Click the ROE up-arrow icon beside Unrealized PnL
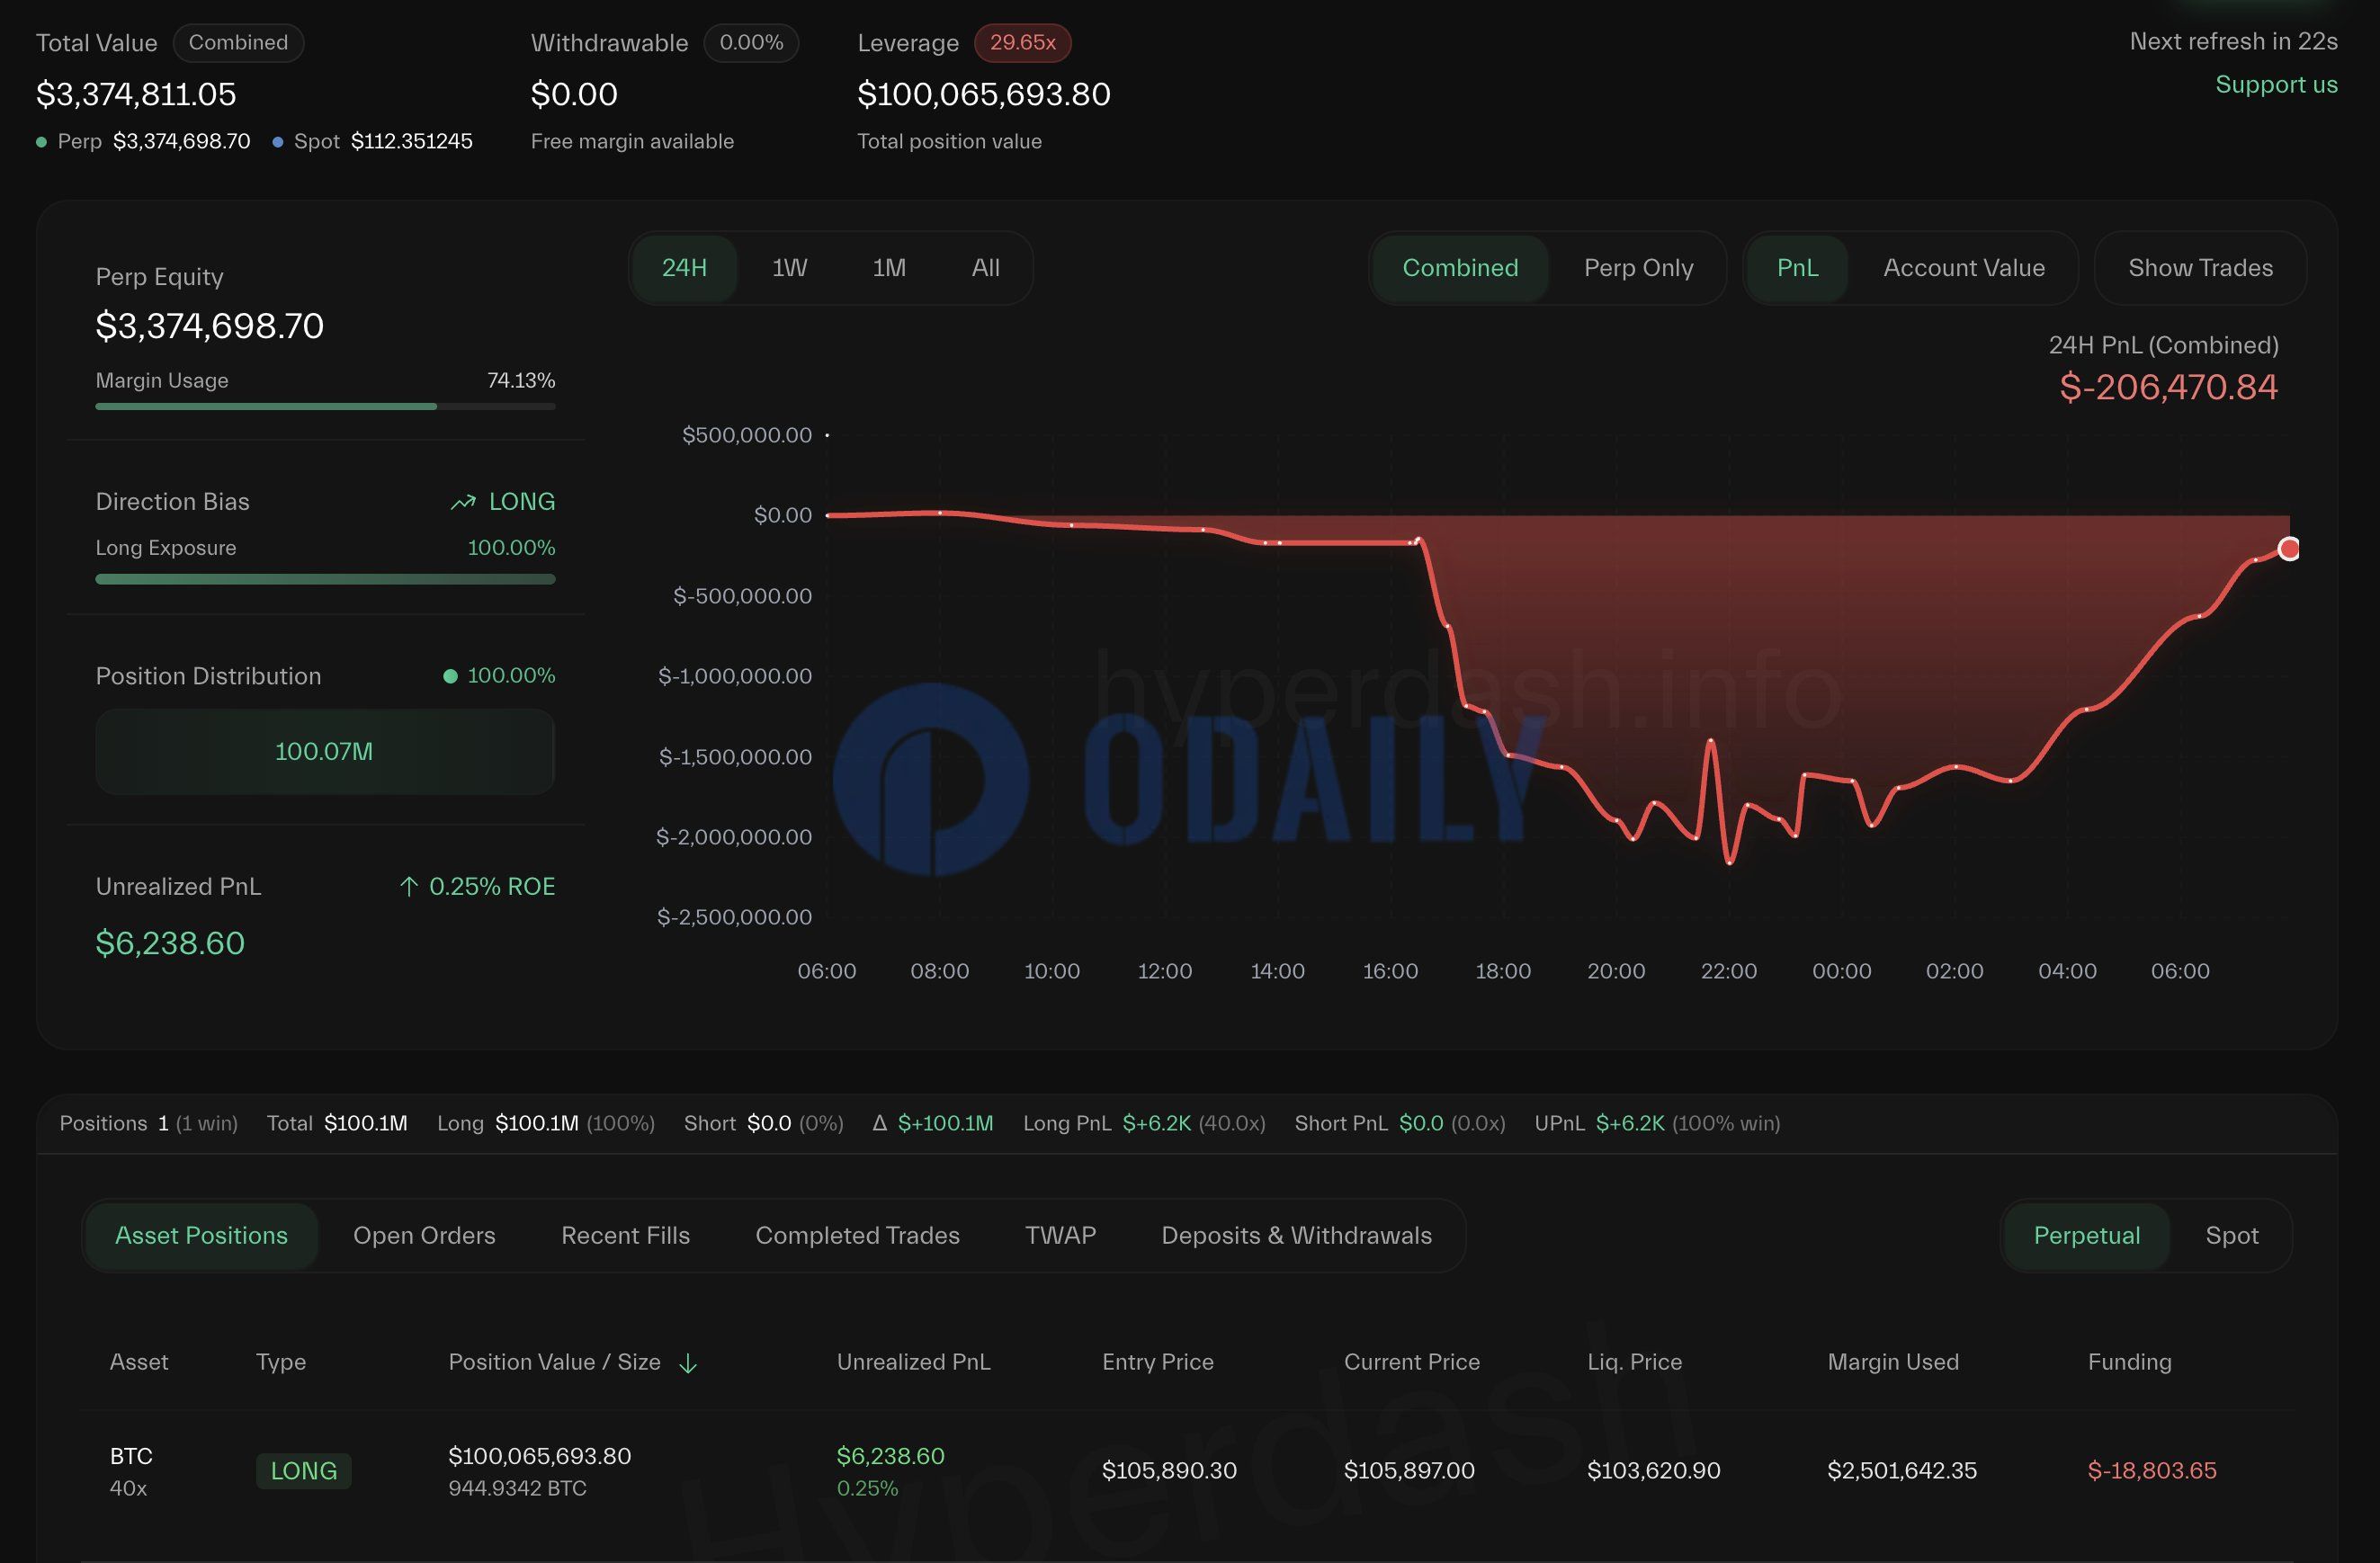Viewport: 2380px width, 1563px height. tap(408, 886)
